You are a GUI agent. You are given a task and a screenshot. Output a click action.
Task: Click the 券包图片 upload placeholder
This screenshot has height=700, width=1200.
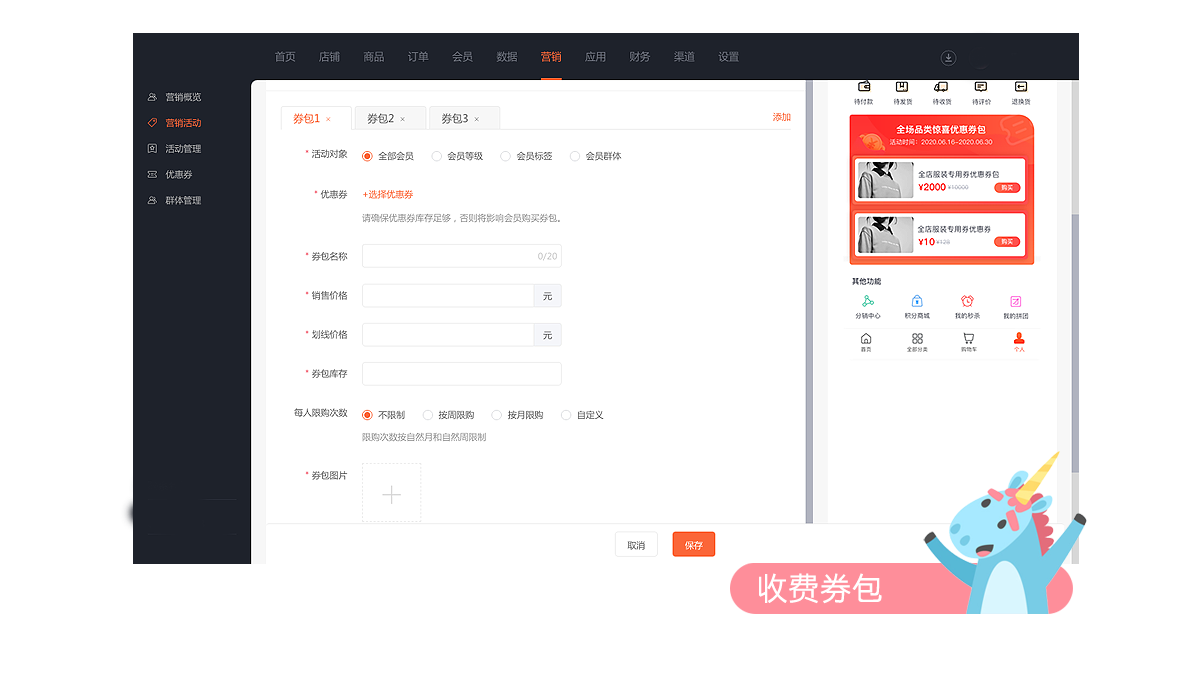pos(391,493)
